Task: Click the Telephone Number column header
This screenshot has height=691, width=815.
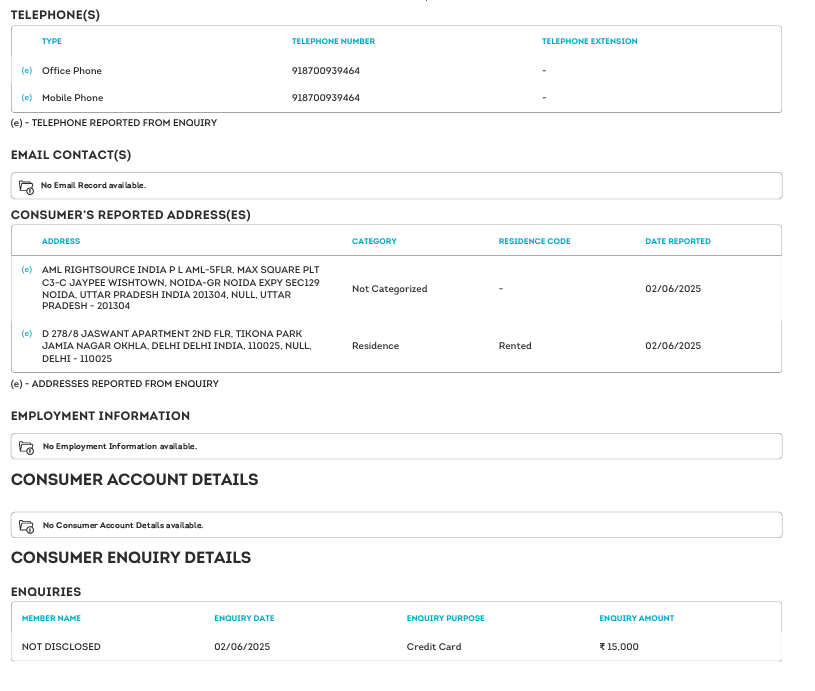Action: coord(333,42)
